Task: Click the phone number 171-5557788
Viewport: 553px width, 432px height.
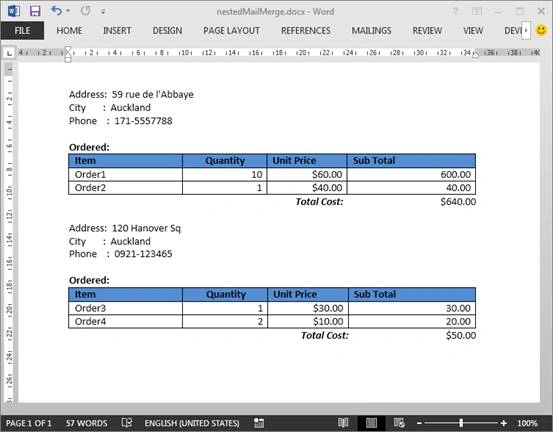Action: click(143, 121)
